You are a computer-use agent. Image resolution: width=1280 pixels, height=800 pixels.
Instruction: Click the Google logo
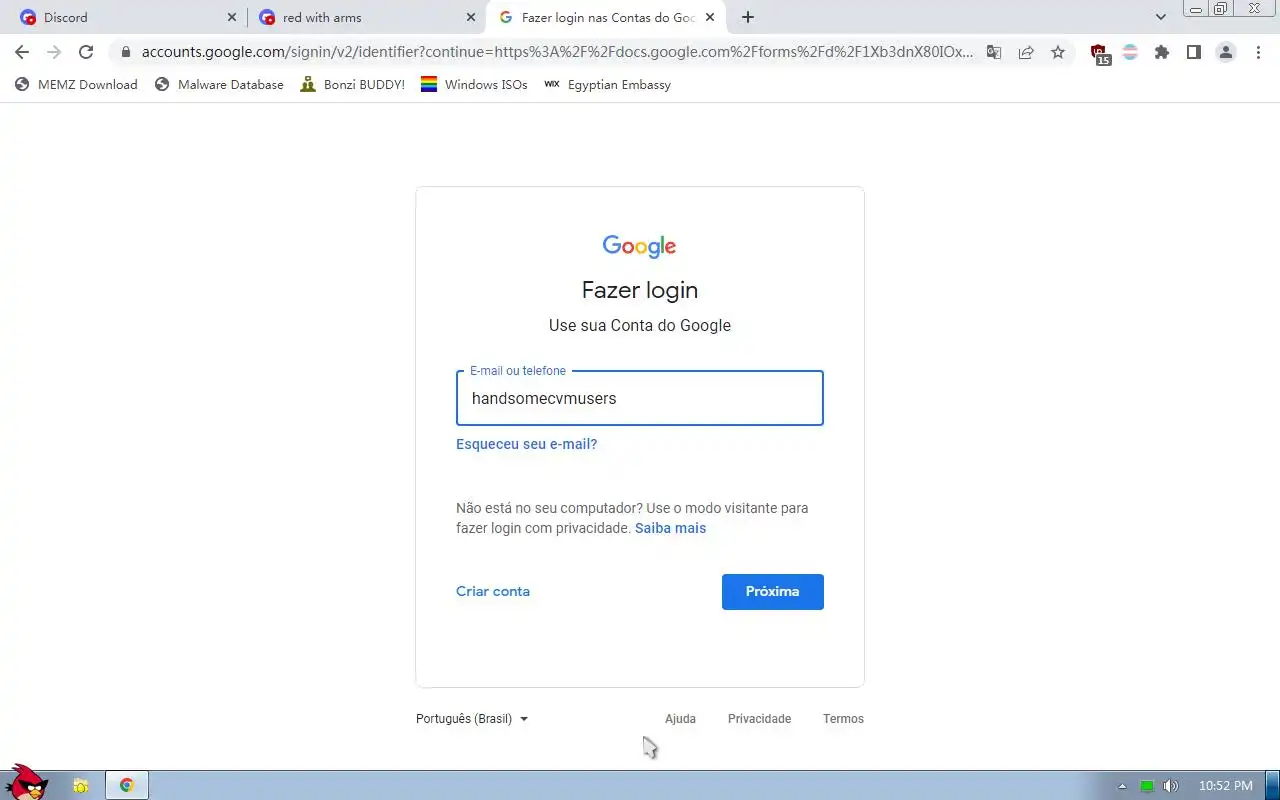pos(640,246)
